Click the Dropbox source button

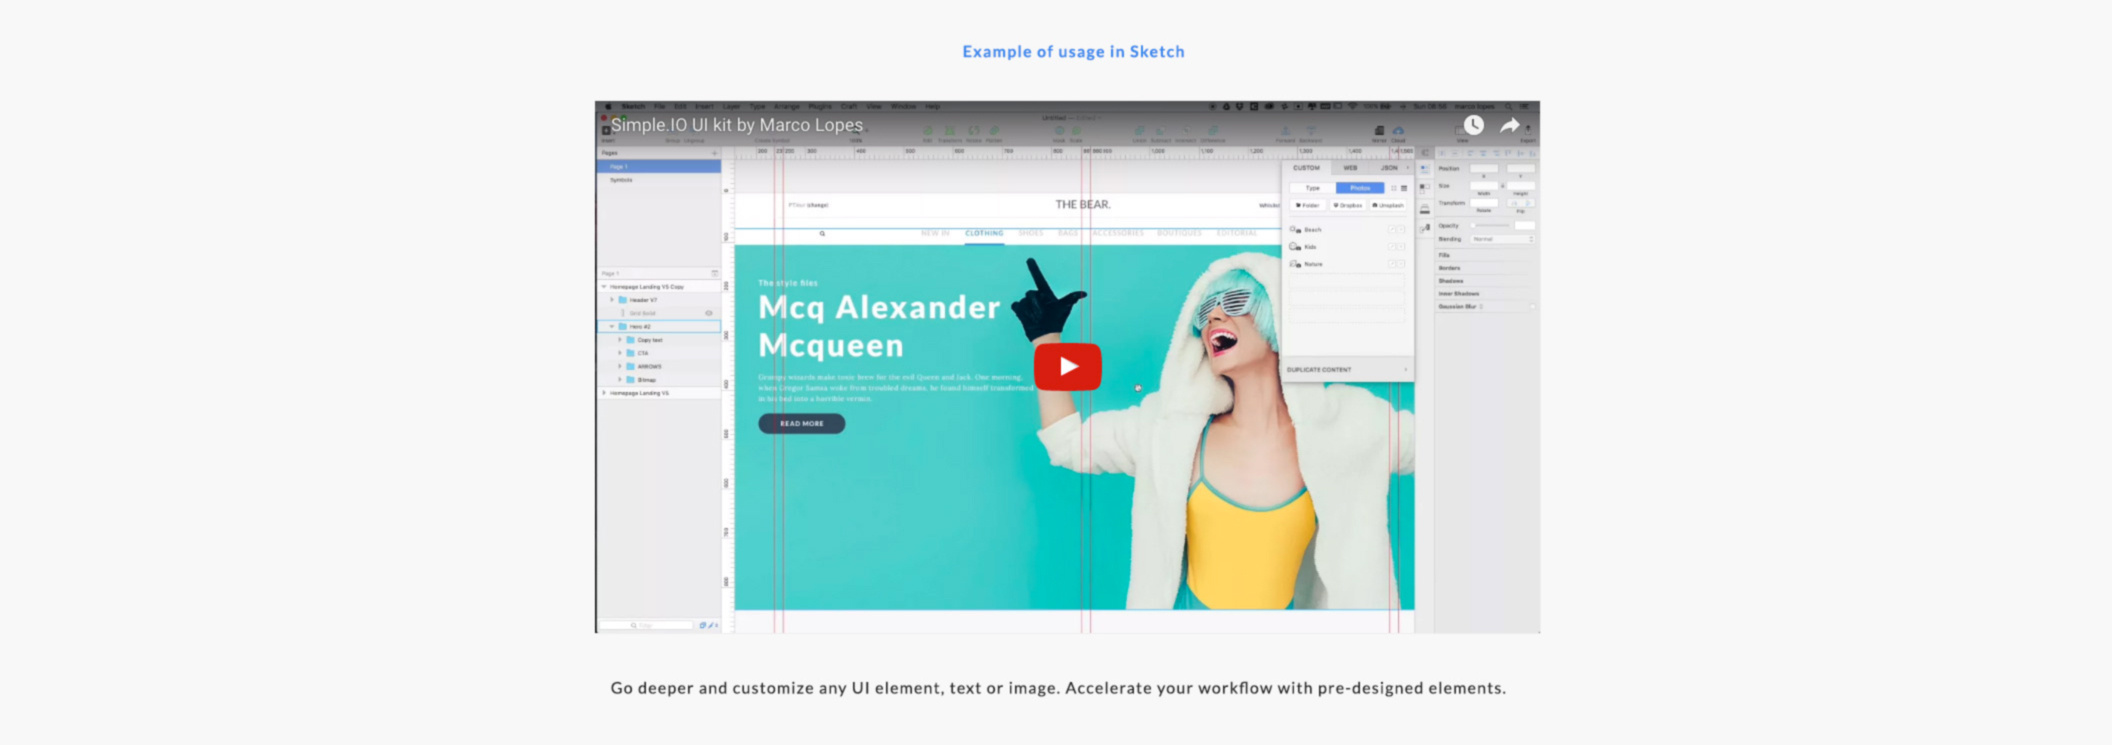pos(1347,205)
